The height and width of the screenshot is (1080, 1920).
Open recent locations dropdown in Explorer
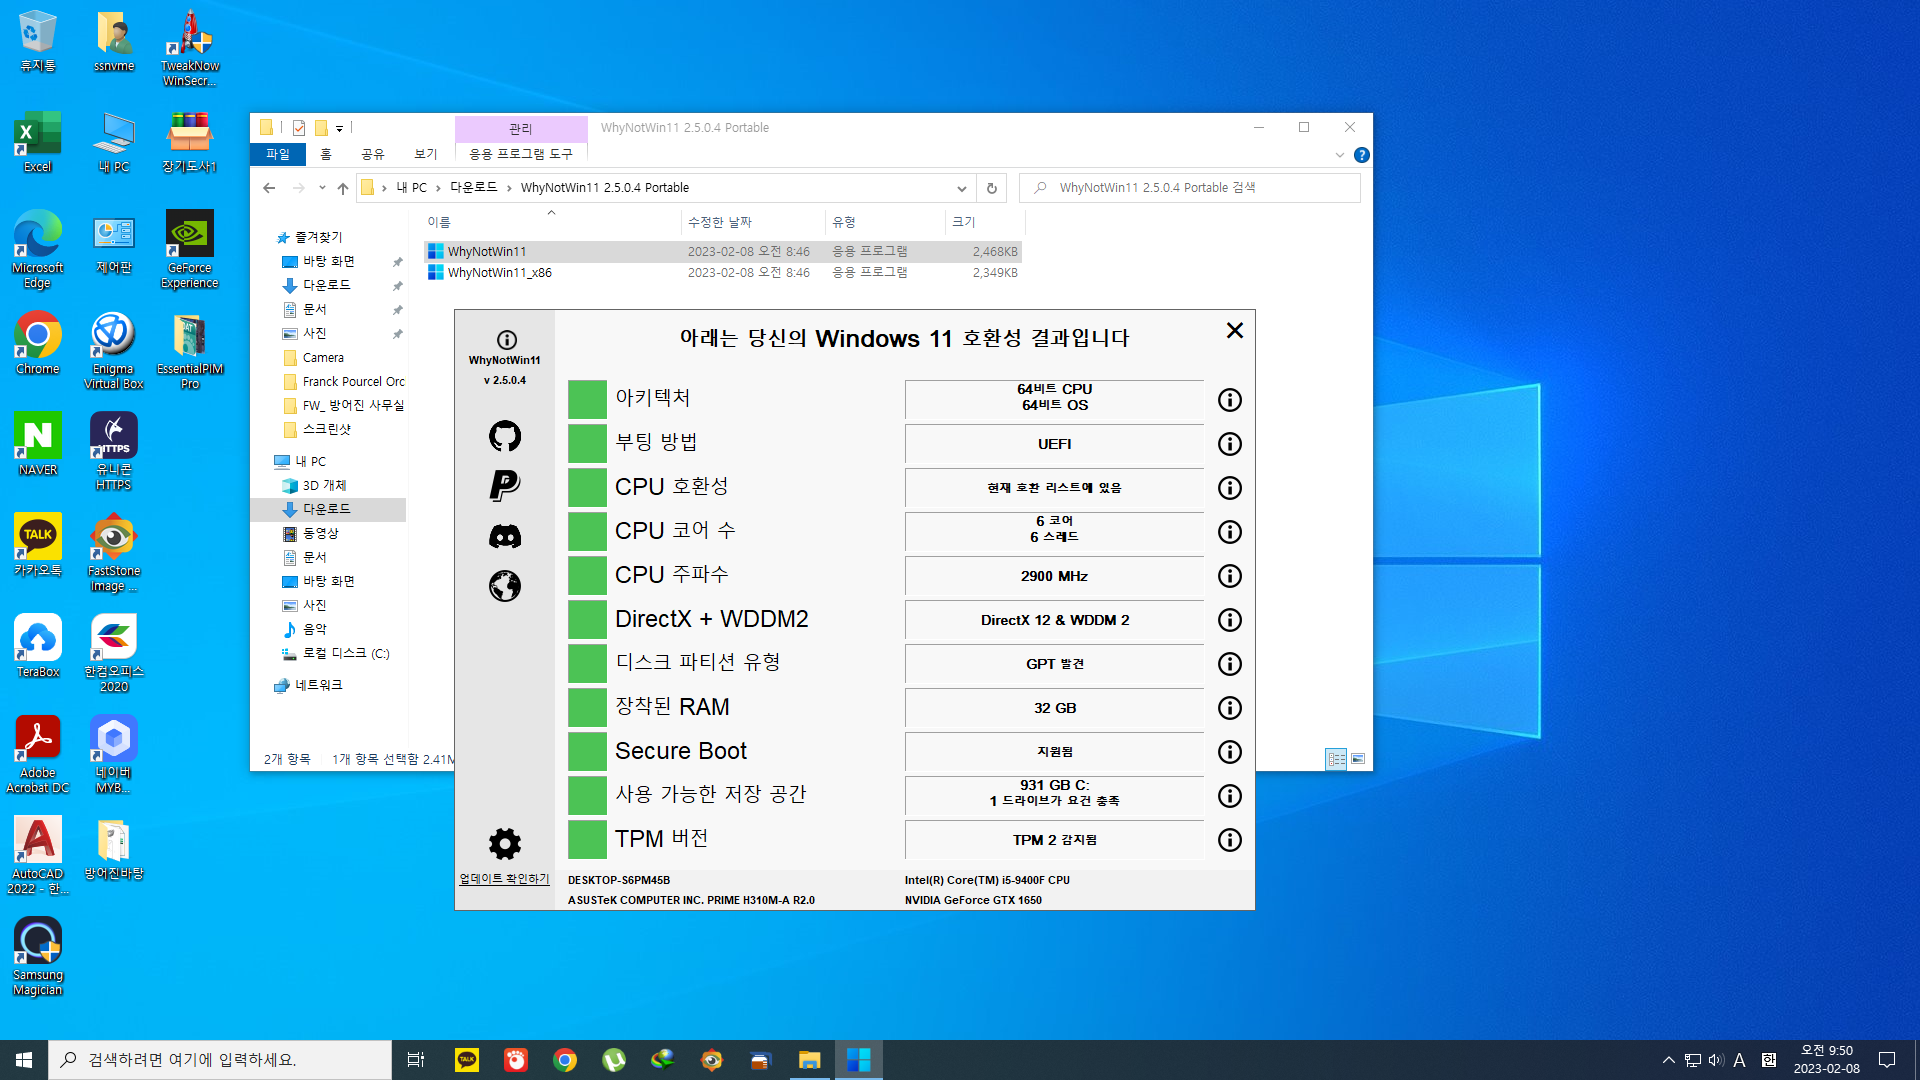[322, 188]
